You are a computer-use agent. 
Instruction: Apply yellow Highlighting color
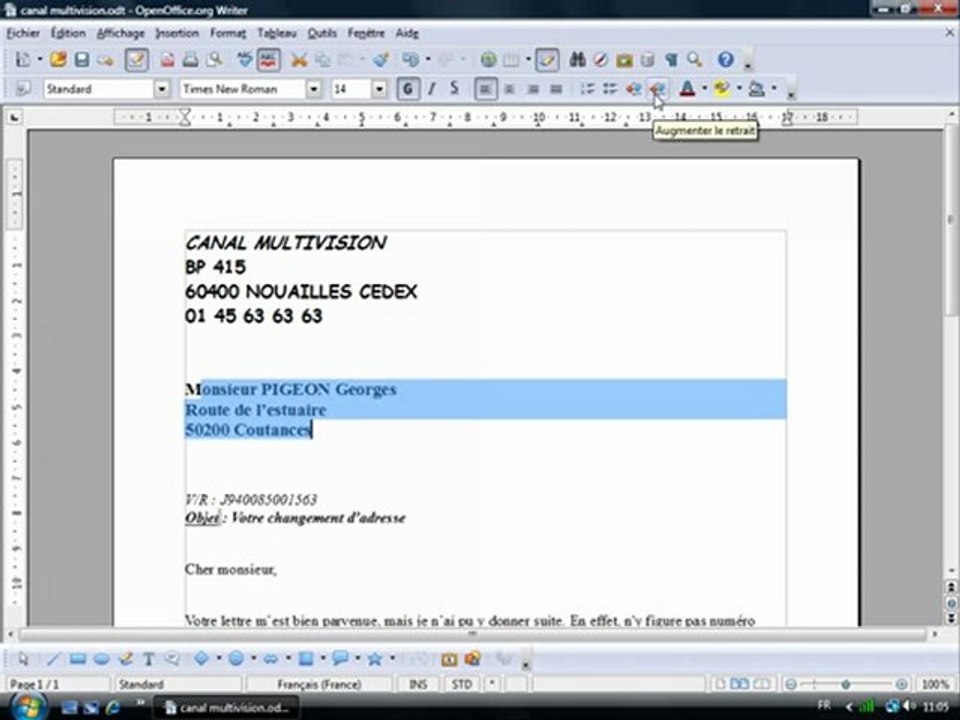(722, 89)
